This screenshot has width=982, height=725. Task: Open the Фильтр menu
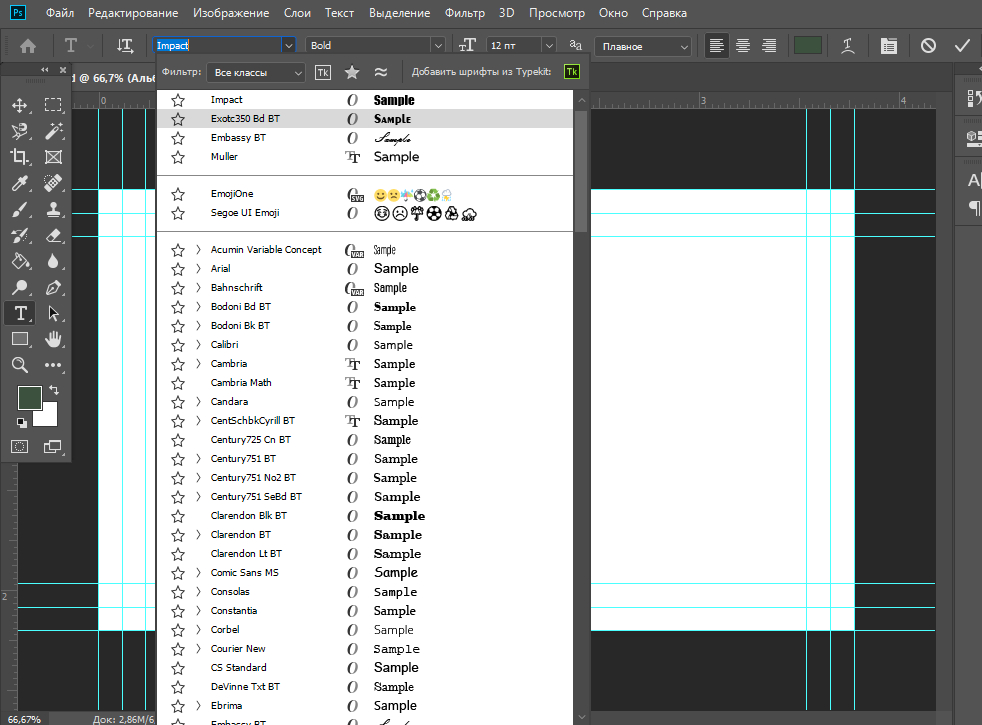pos(463,14)
